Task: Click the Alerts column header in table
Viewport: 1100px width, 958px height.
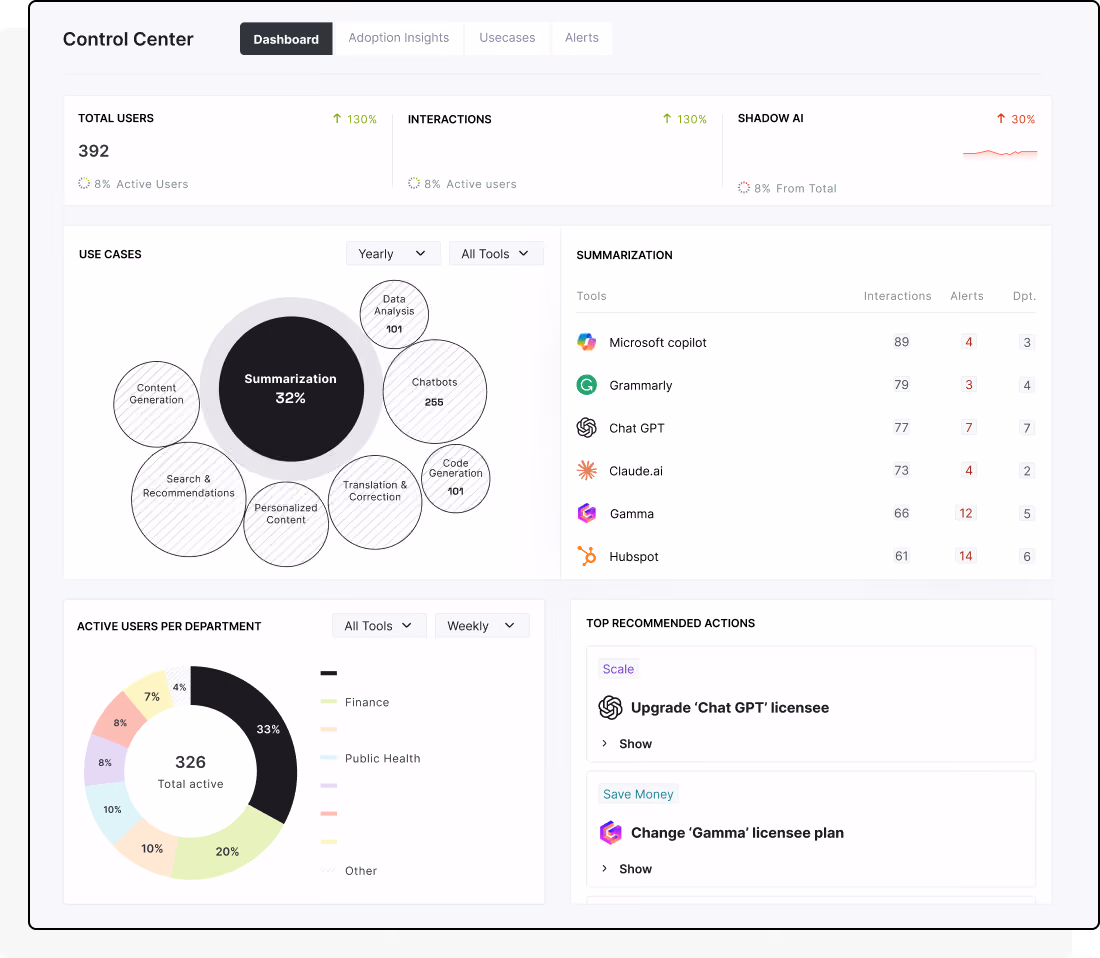Action: [x=967, y=296]
